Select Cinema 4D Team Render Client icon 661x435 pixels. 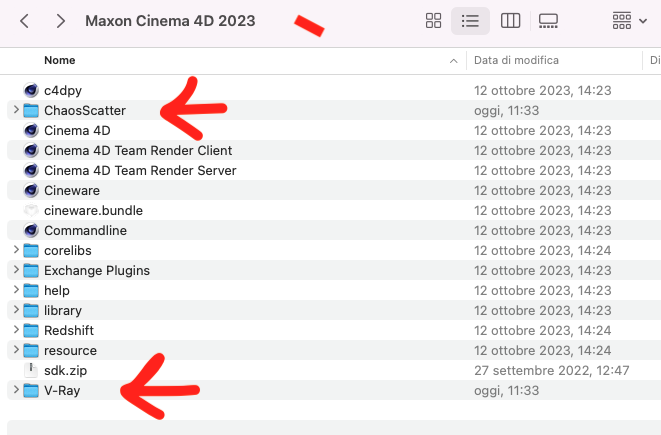(x=31, y=150)
